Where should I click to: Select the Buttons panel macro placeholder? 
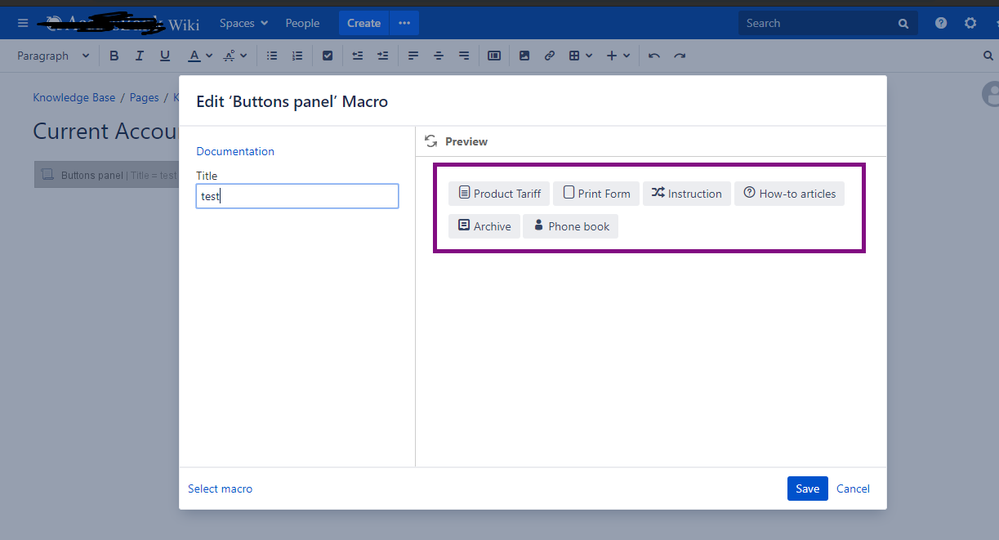[106, 174]
